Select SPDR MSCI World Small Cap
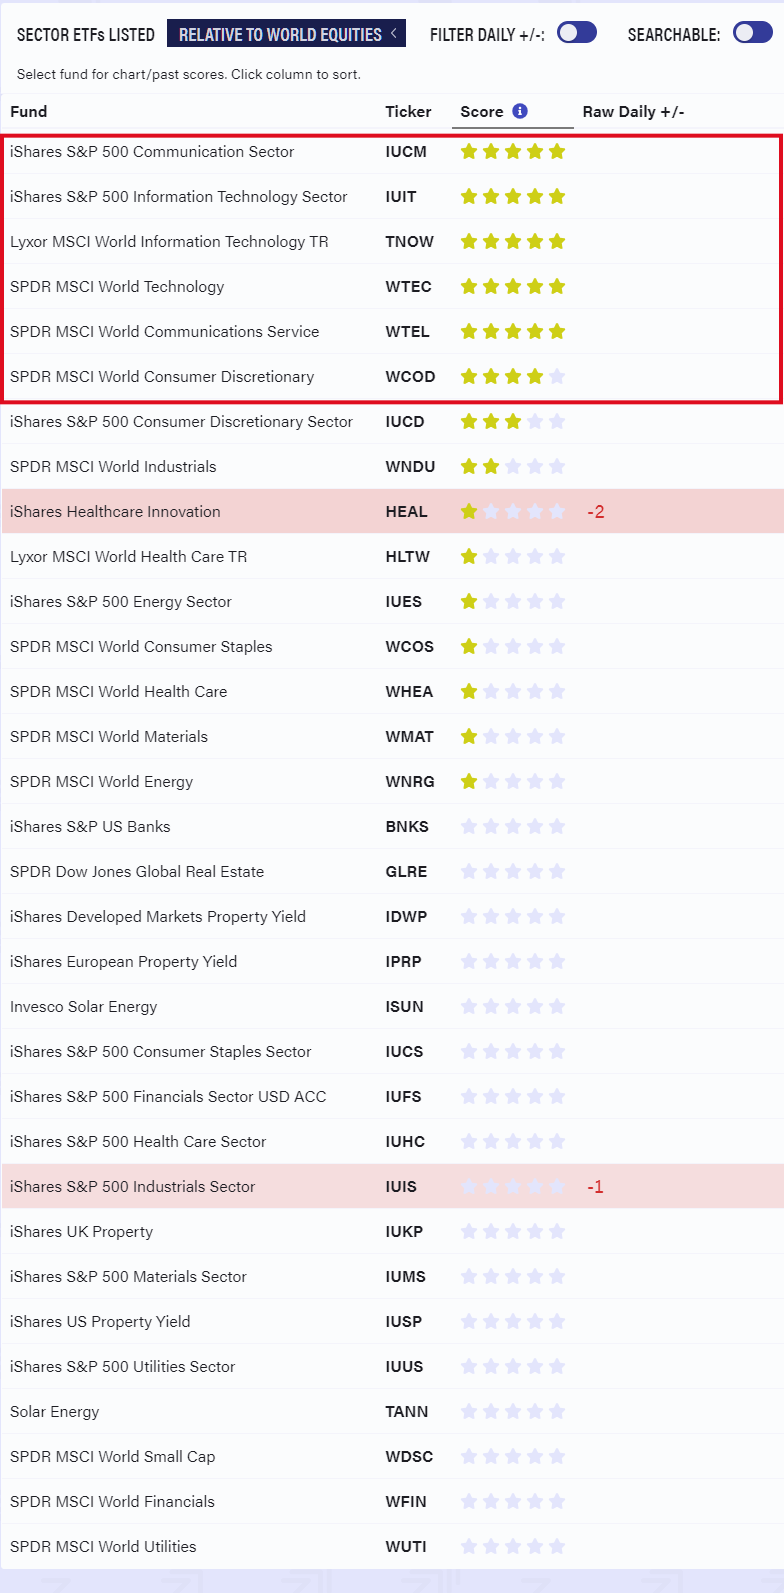This screenshot has height=1593, width=784. (112, 1457)
